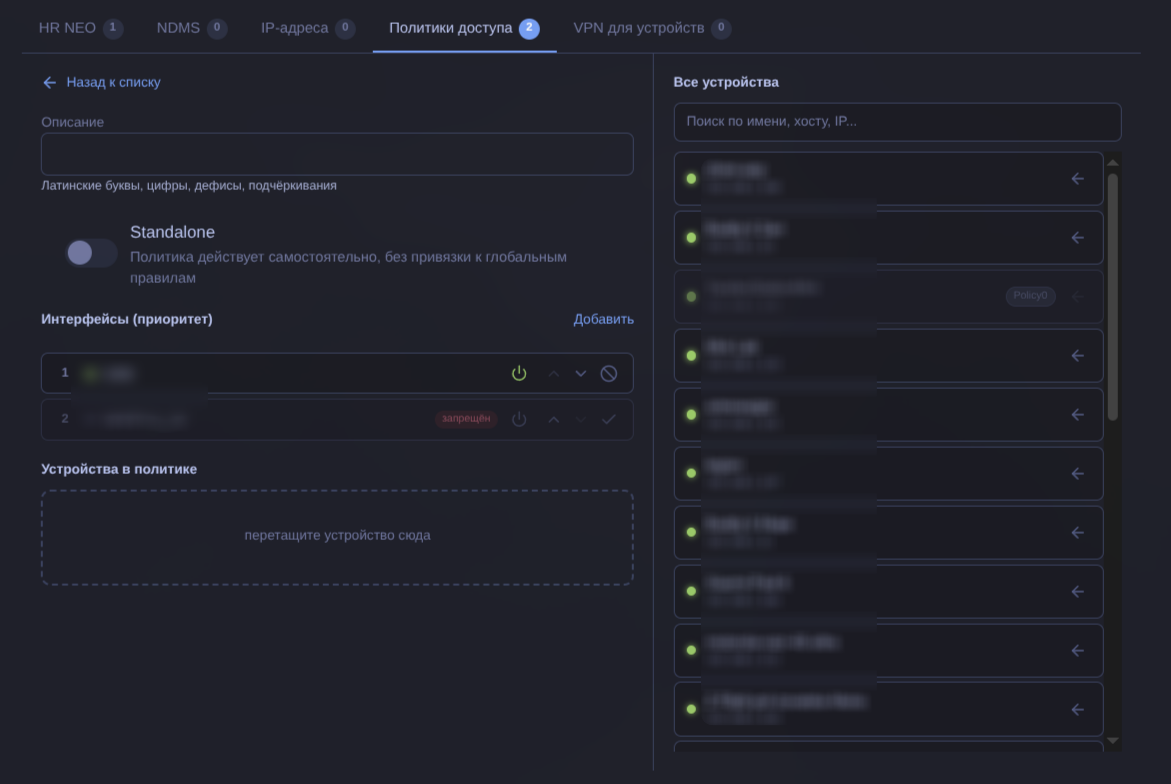This screenshot has width=1171, height=784.
Task: Click the device search field
Action: coord(897,122)
